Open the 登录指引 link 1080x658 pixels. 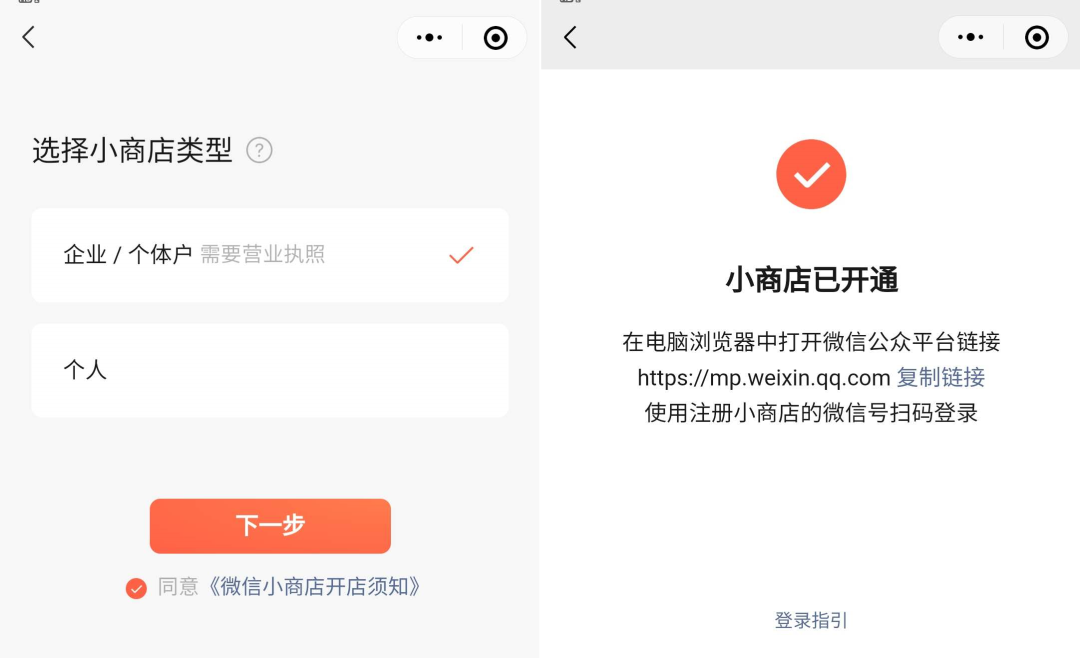811,620
